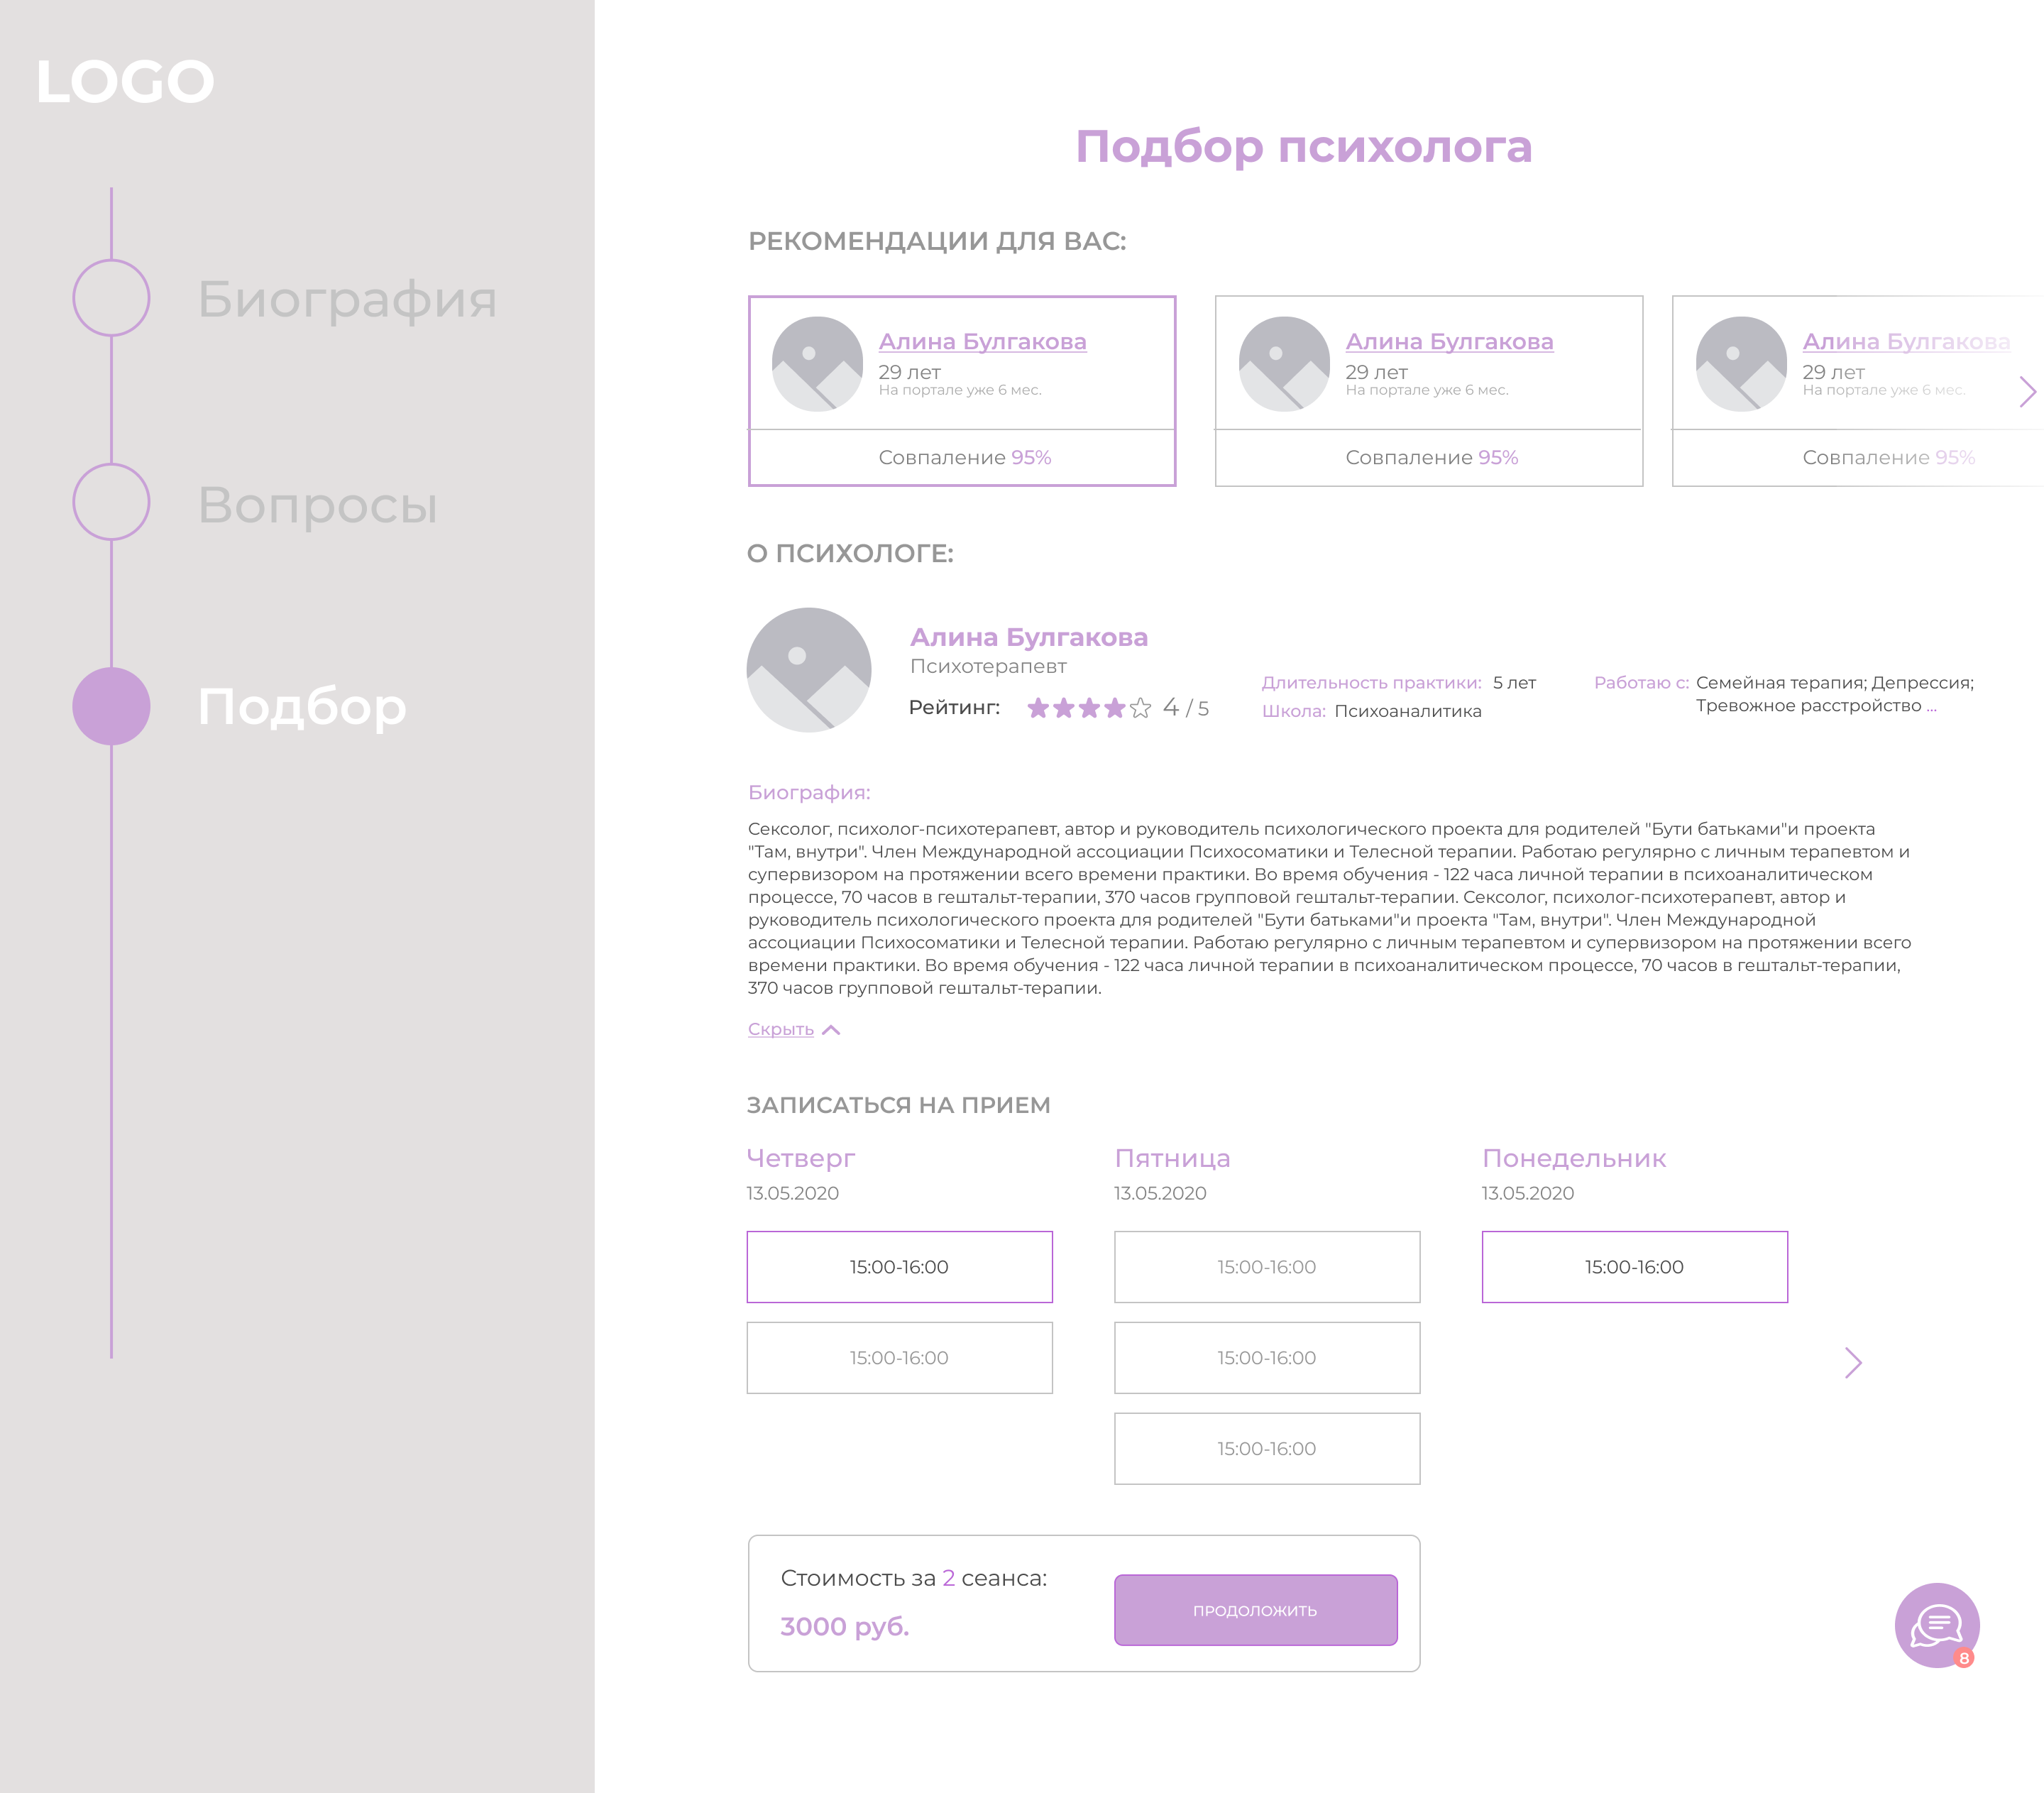This screenshot has width=2044, height=1793.
Task: Go to Биография step in sidebar
Action: (346, 298)
